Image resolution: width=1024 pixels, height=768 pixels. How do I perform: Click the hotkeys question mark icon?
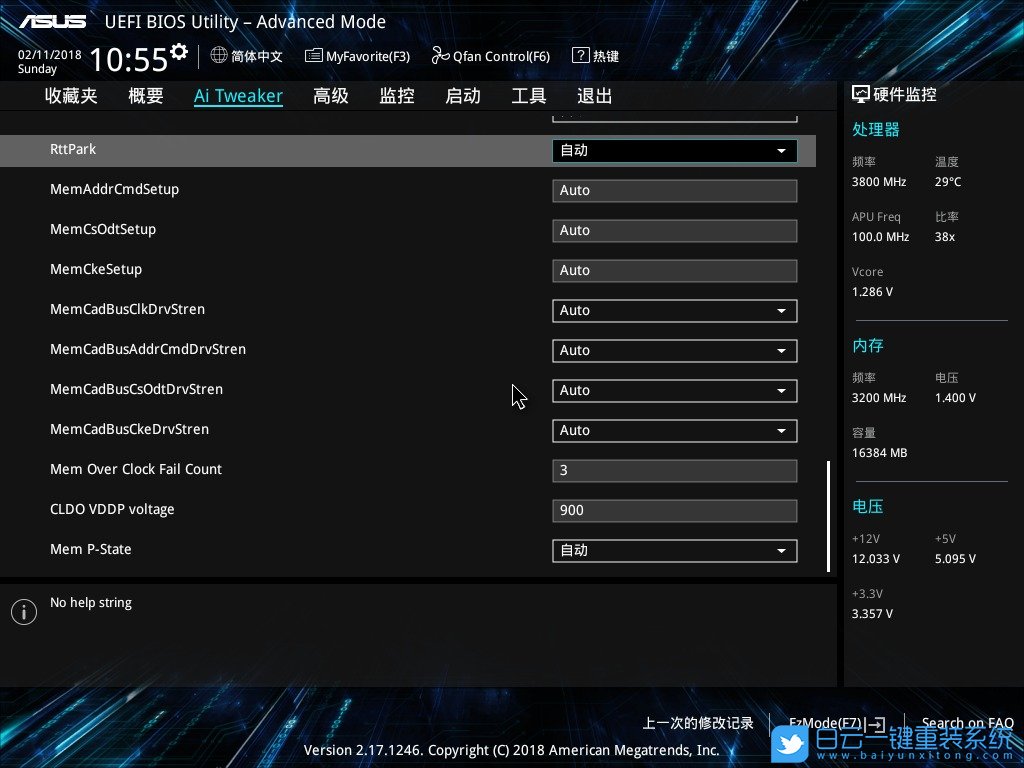580,56
